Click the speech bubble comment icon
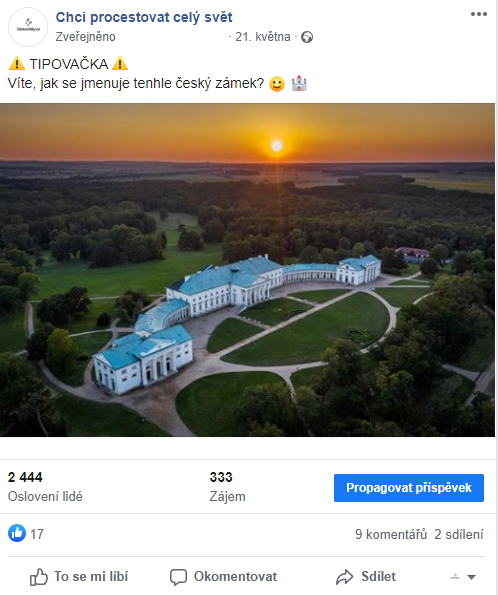 click(178, 577)
